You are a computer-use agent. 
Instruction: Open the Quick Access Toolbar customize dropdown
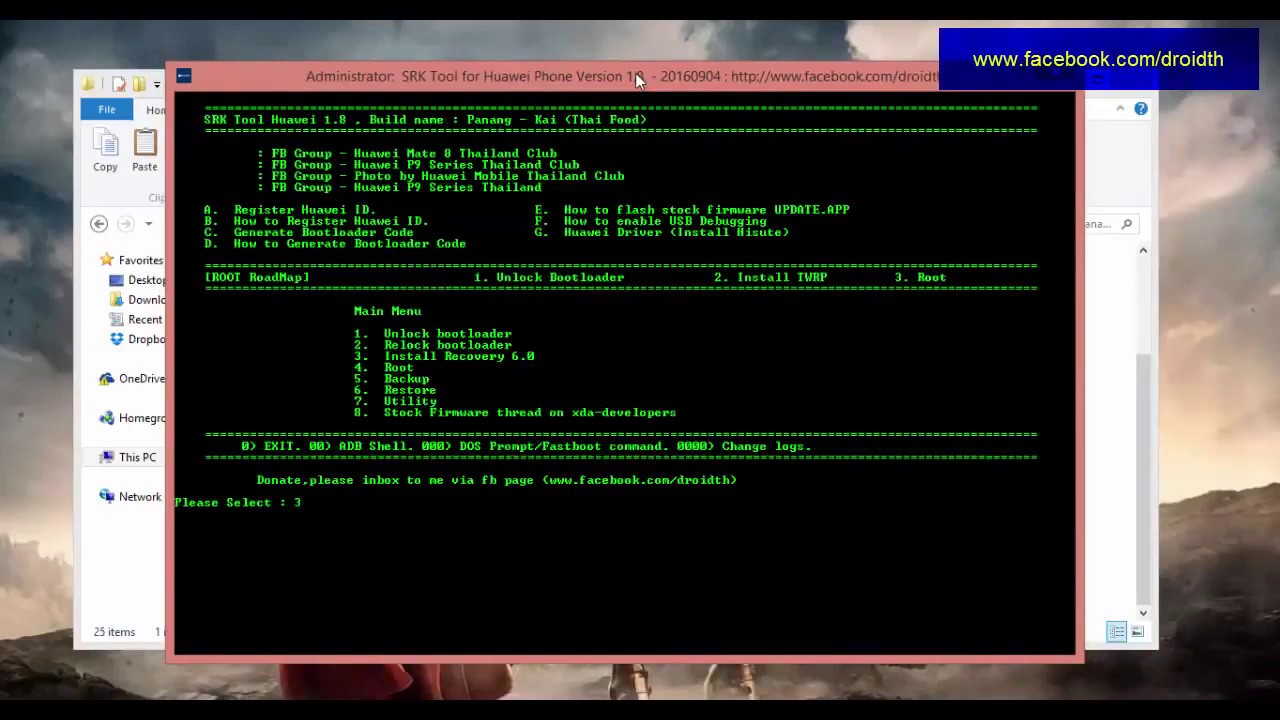[x=157, y=85]
